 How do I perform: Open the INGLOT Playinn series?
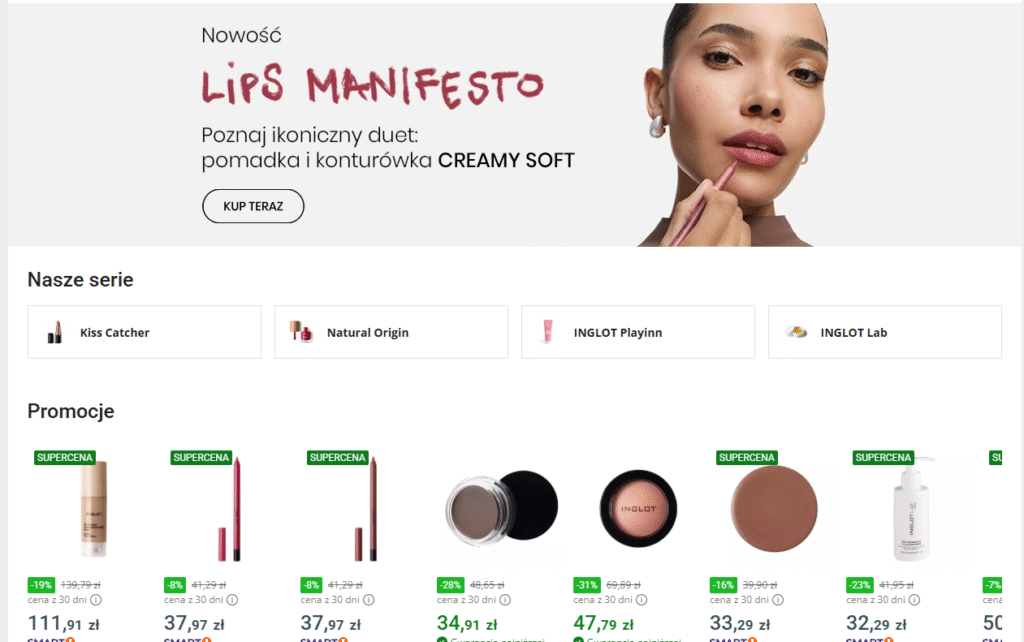[638, 332]
